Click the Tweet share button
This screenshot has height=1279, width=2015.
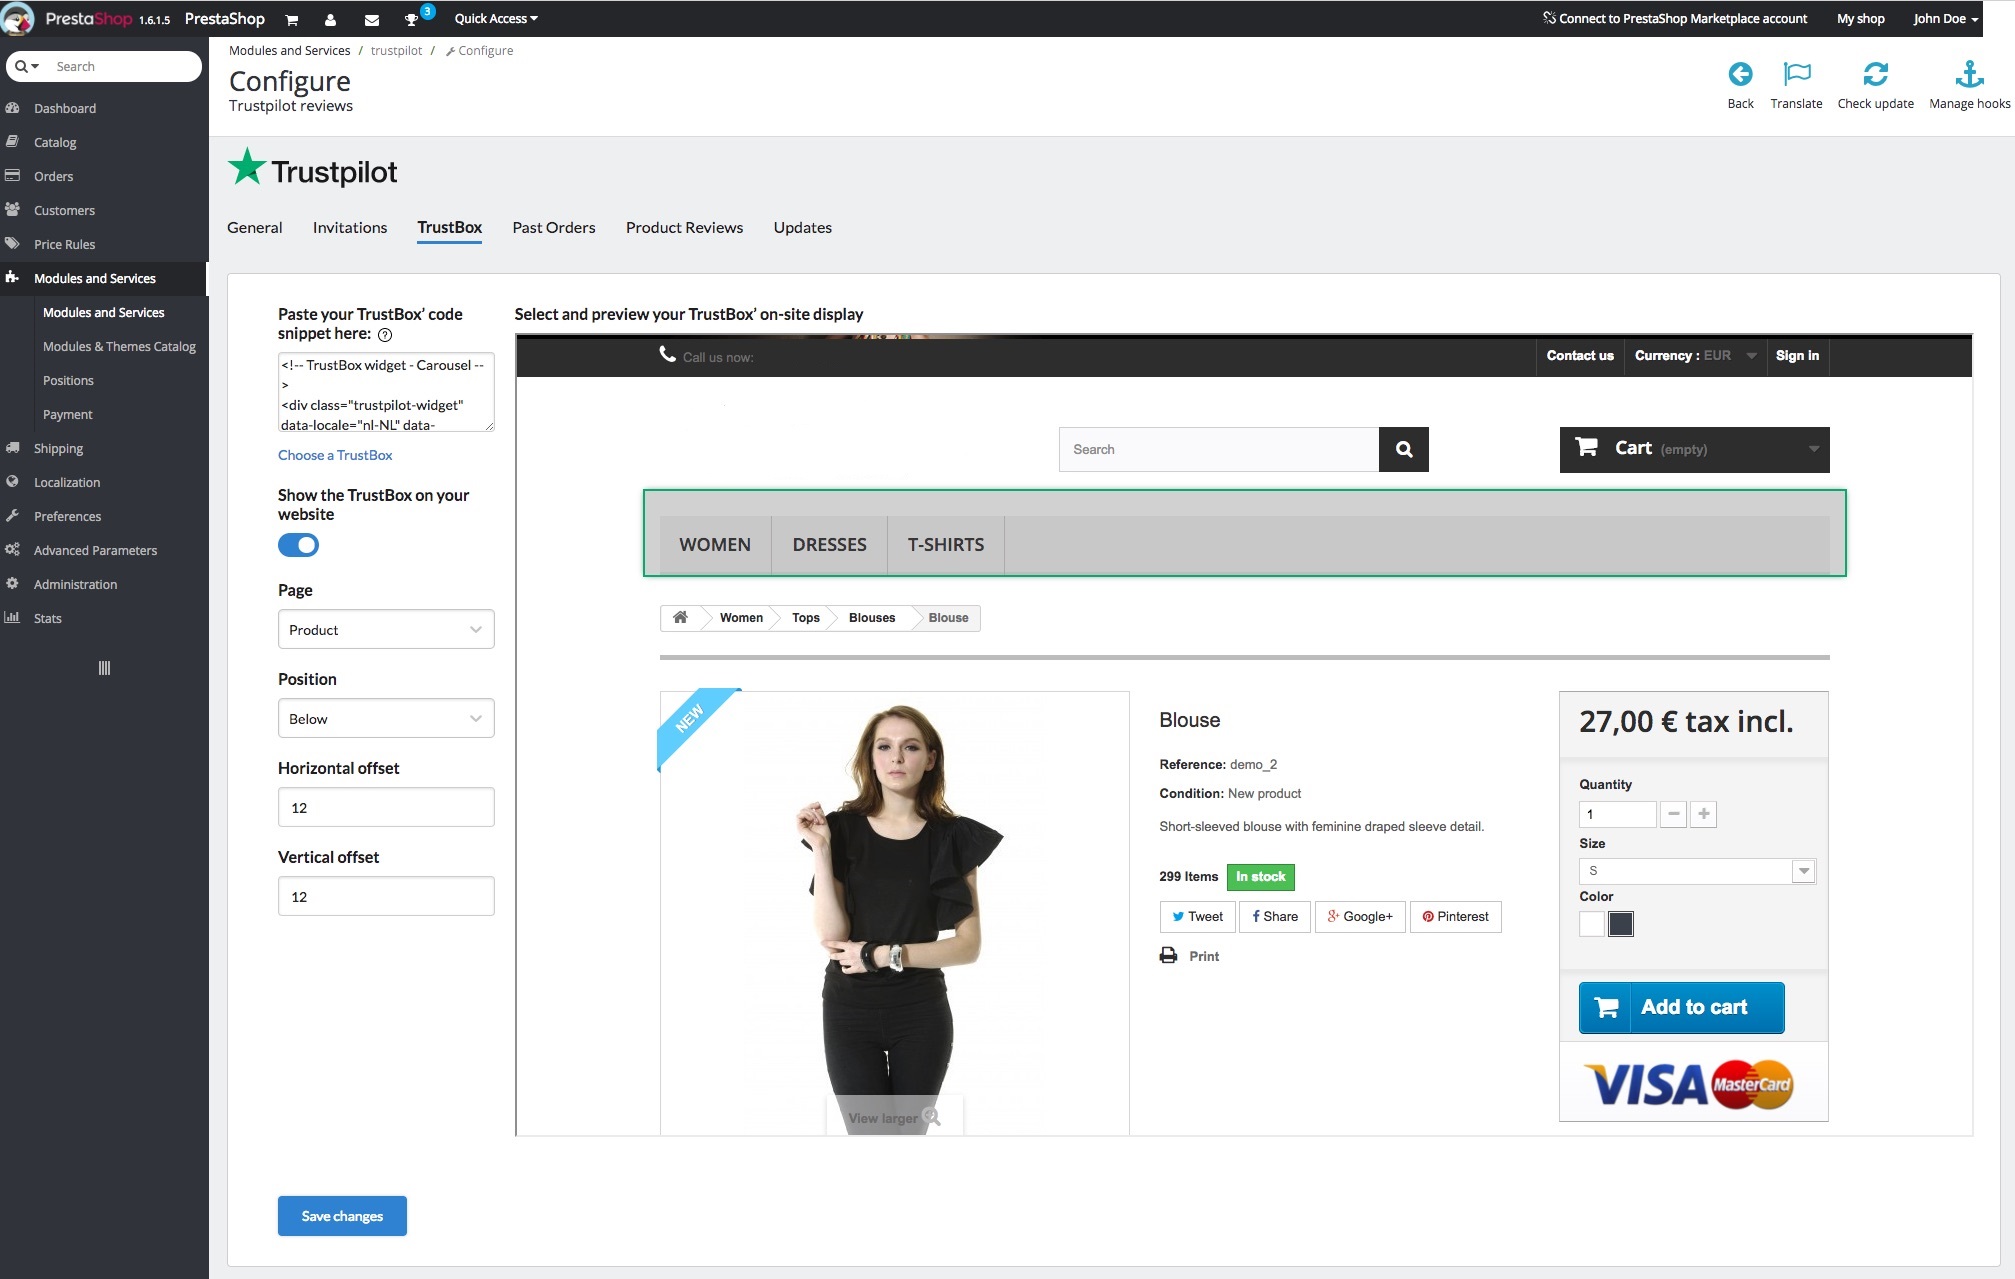(1197, 916)
